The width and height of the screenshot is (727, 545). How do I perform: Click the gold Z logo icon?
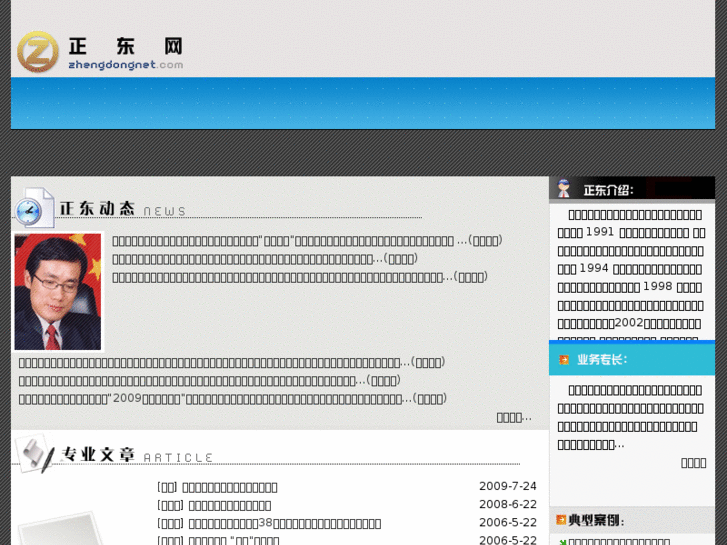38,51
